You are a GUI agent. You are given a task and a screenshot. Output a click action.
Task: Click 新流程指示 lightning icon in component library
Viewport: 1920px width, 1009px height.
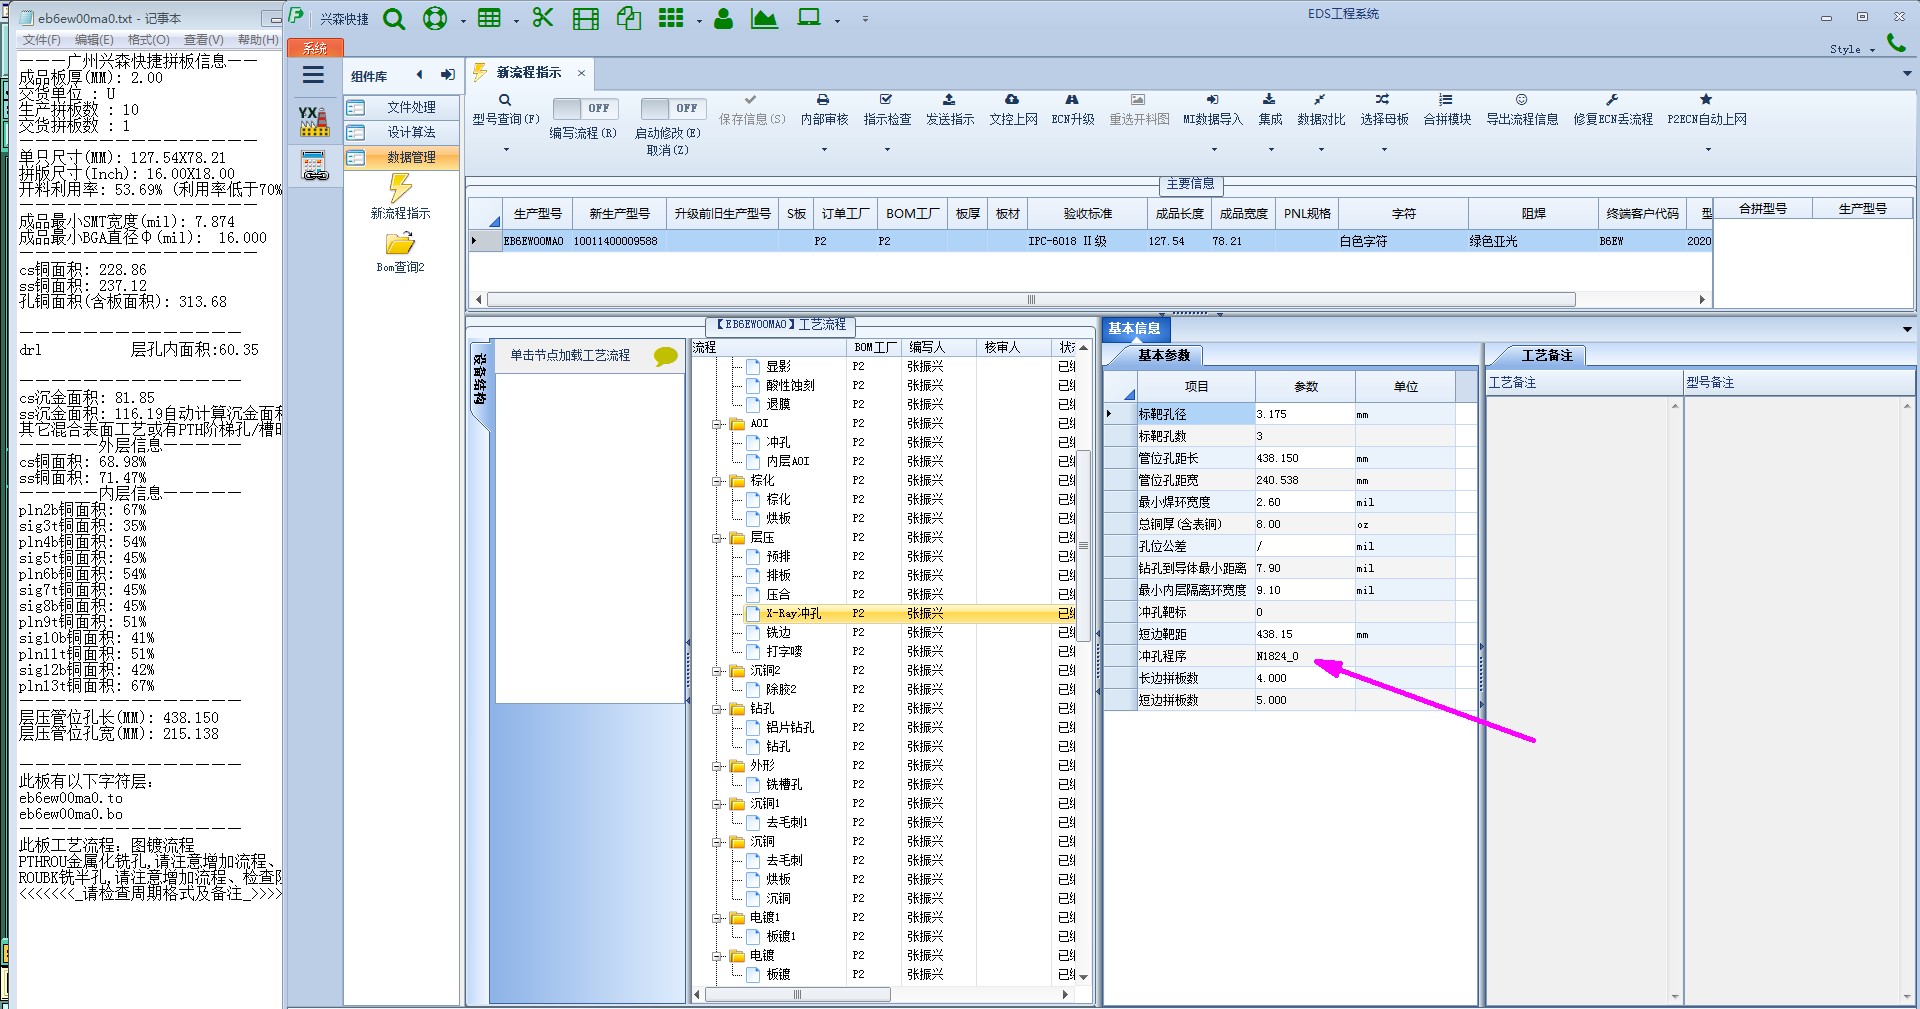400,188
